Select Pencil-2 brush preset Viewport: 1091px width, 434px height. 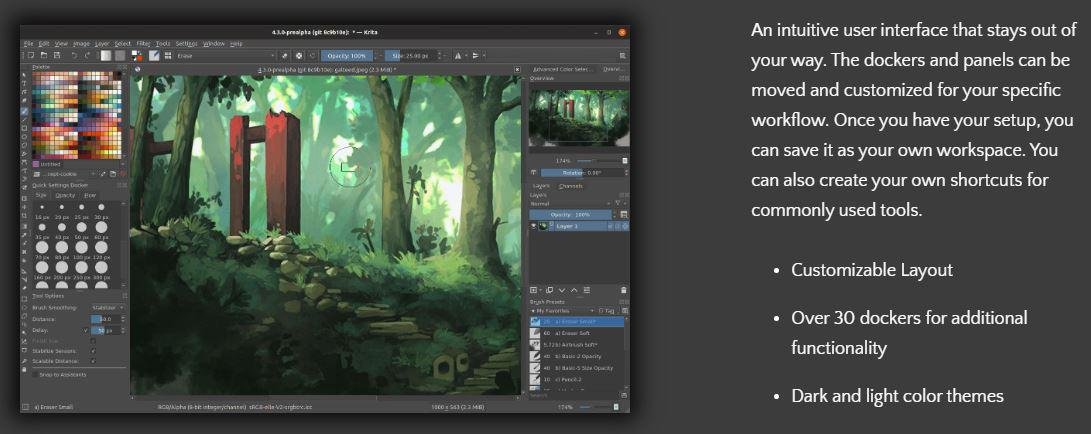pyautogui.click(x=577, y=380)
